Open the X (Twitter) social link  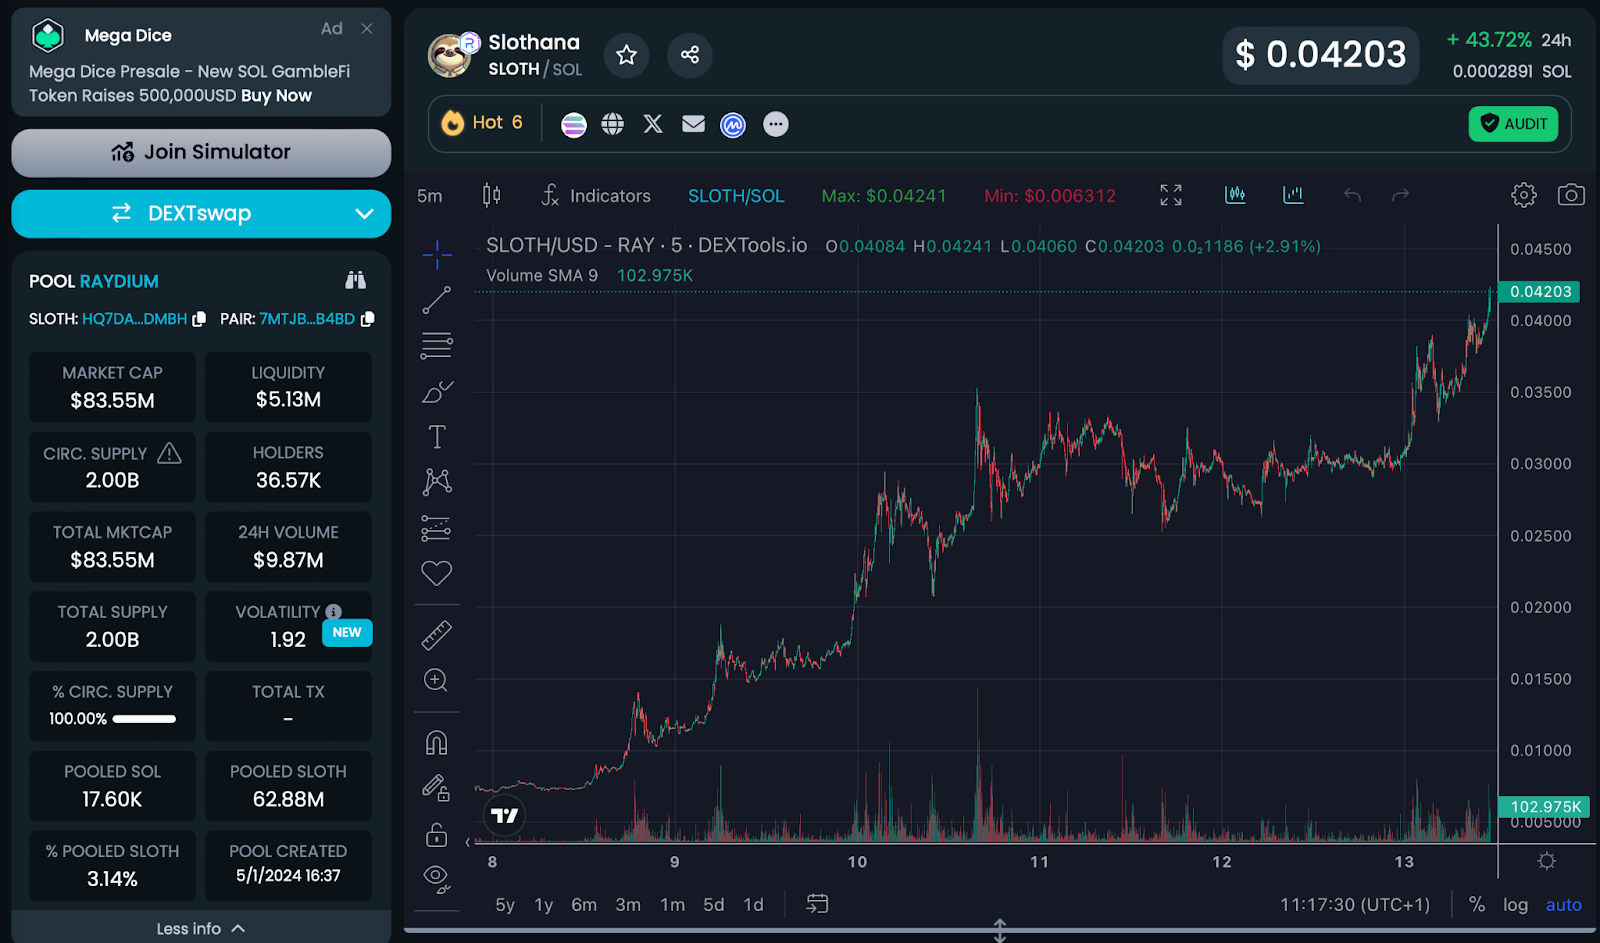coord(653,124)
